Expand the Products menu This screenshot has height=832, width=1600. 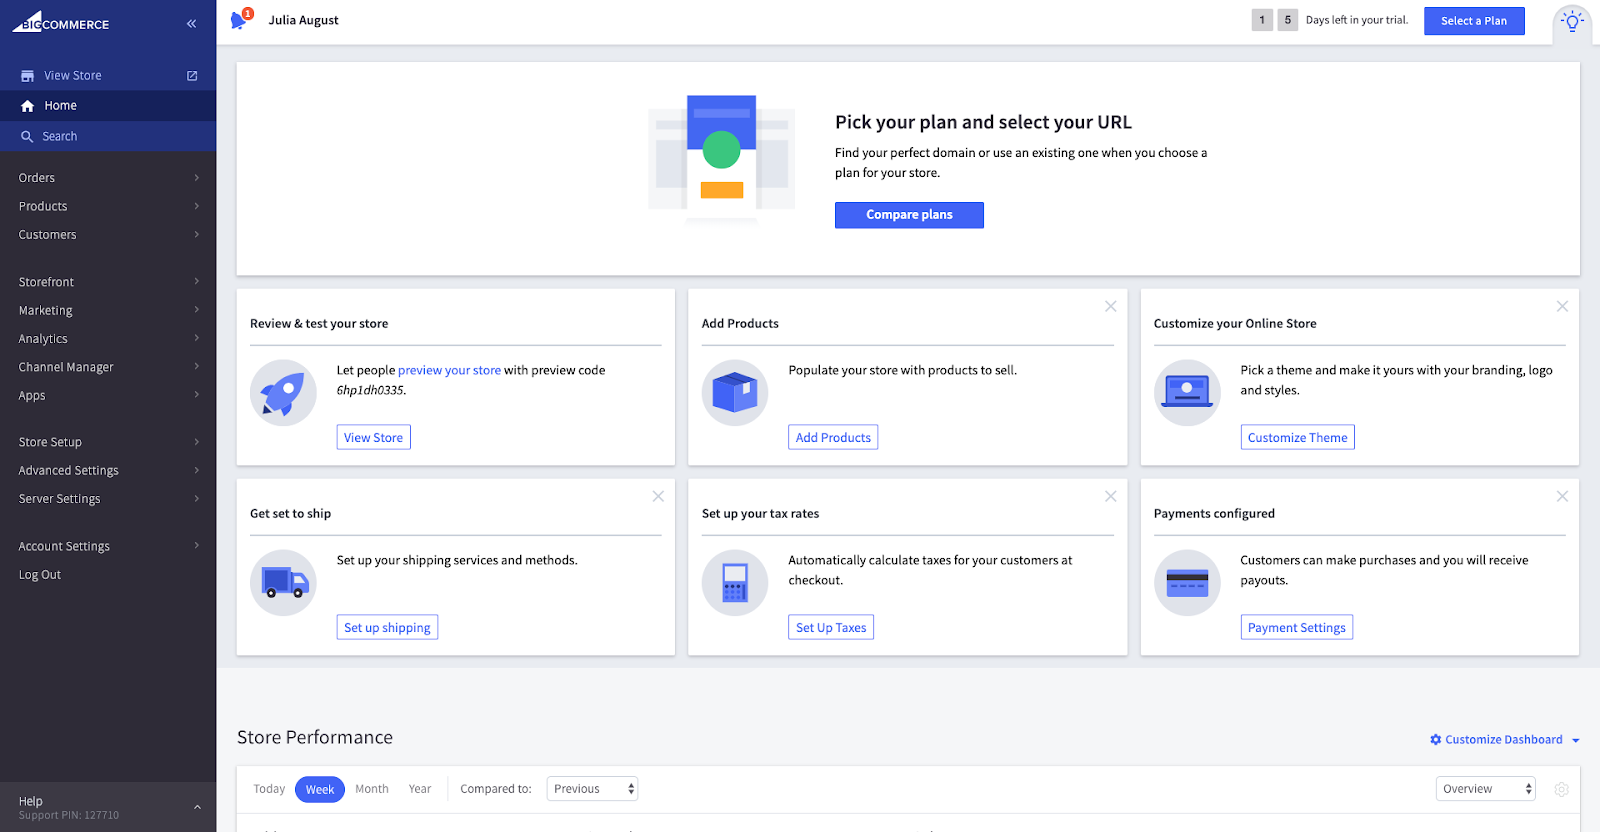[x=108, y=206]
